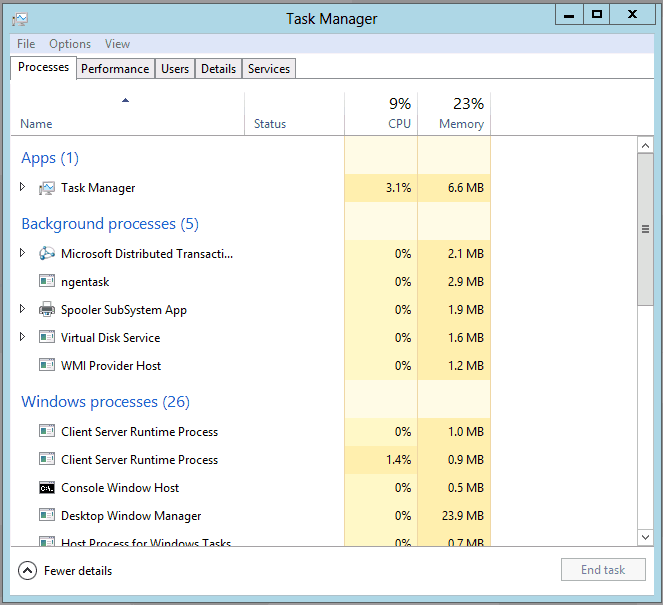Click the Microsoft Distributed Transaction icon

tap(47, 254)
